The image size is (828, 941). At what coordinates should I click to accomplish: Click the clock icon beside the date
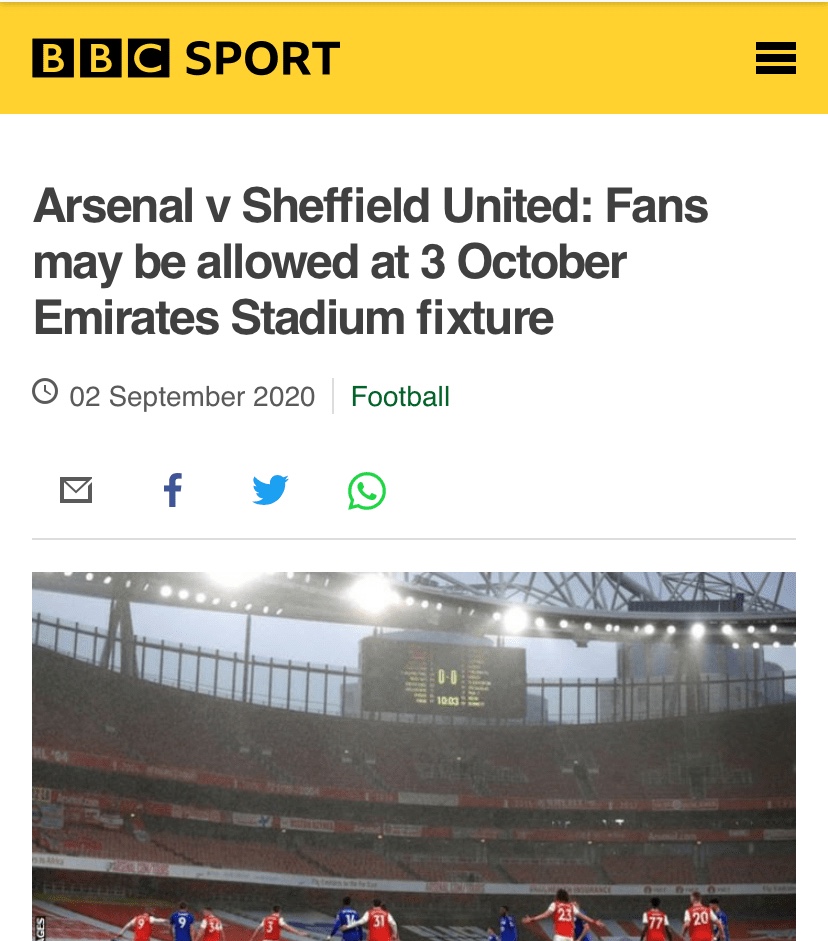tap(45, 391)
